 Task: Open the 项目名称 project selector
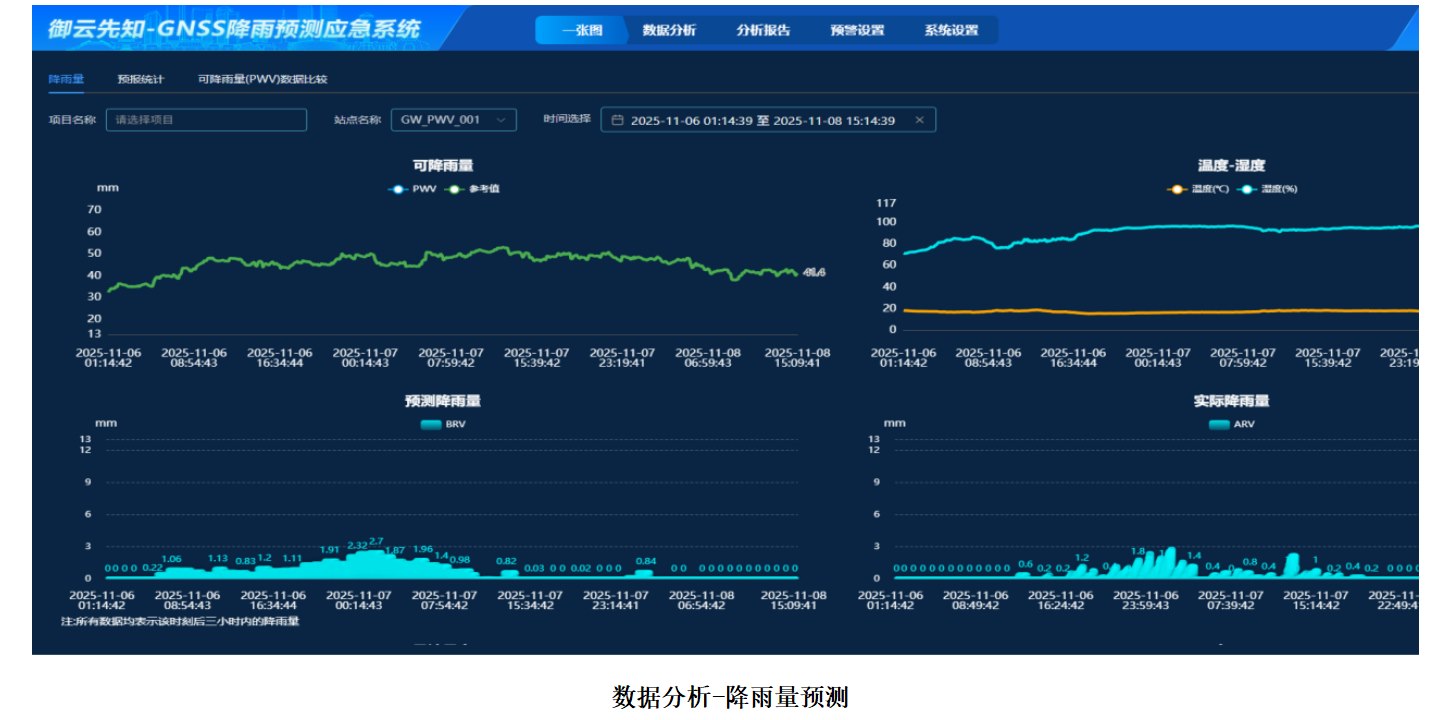206,120
